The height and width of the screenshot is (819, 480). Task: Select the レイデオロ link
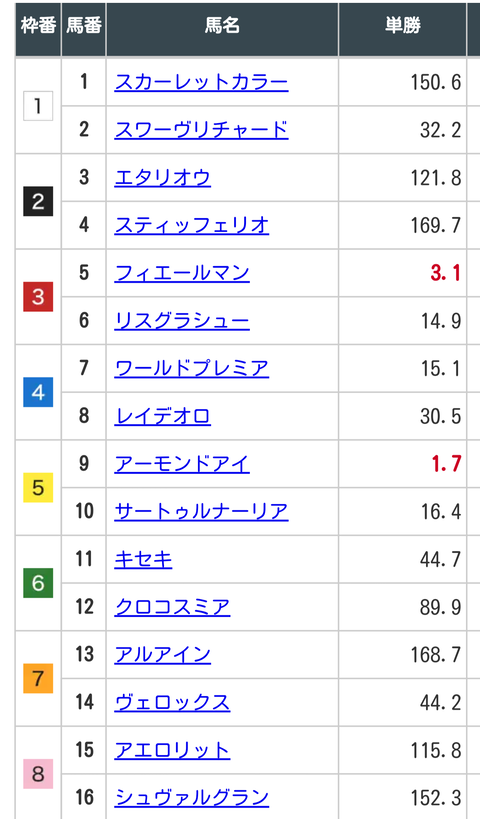point(162,417)
